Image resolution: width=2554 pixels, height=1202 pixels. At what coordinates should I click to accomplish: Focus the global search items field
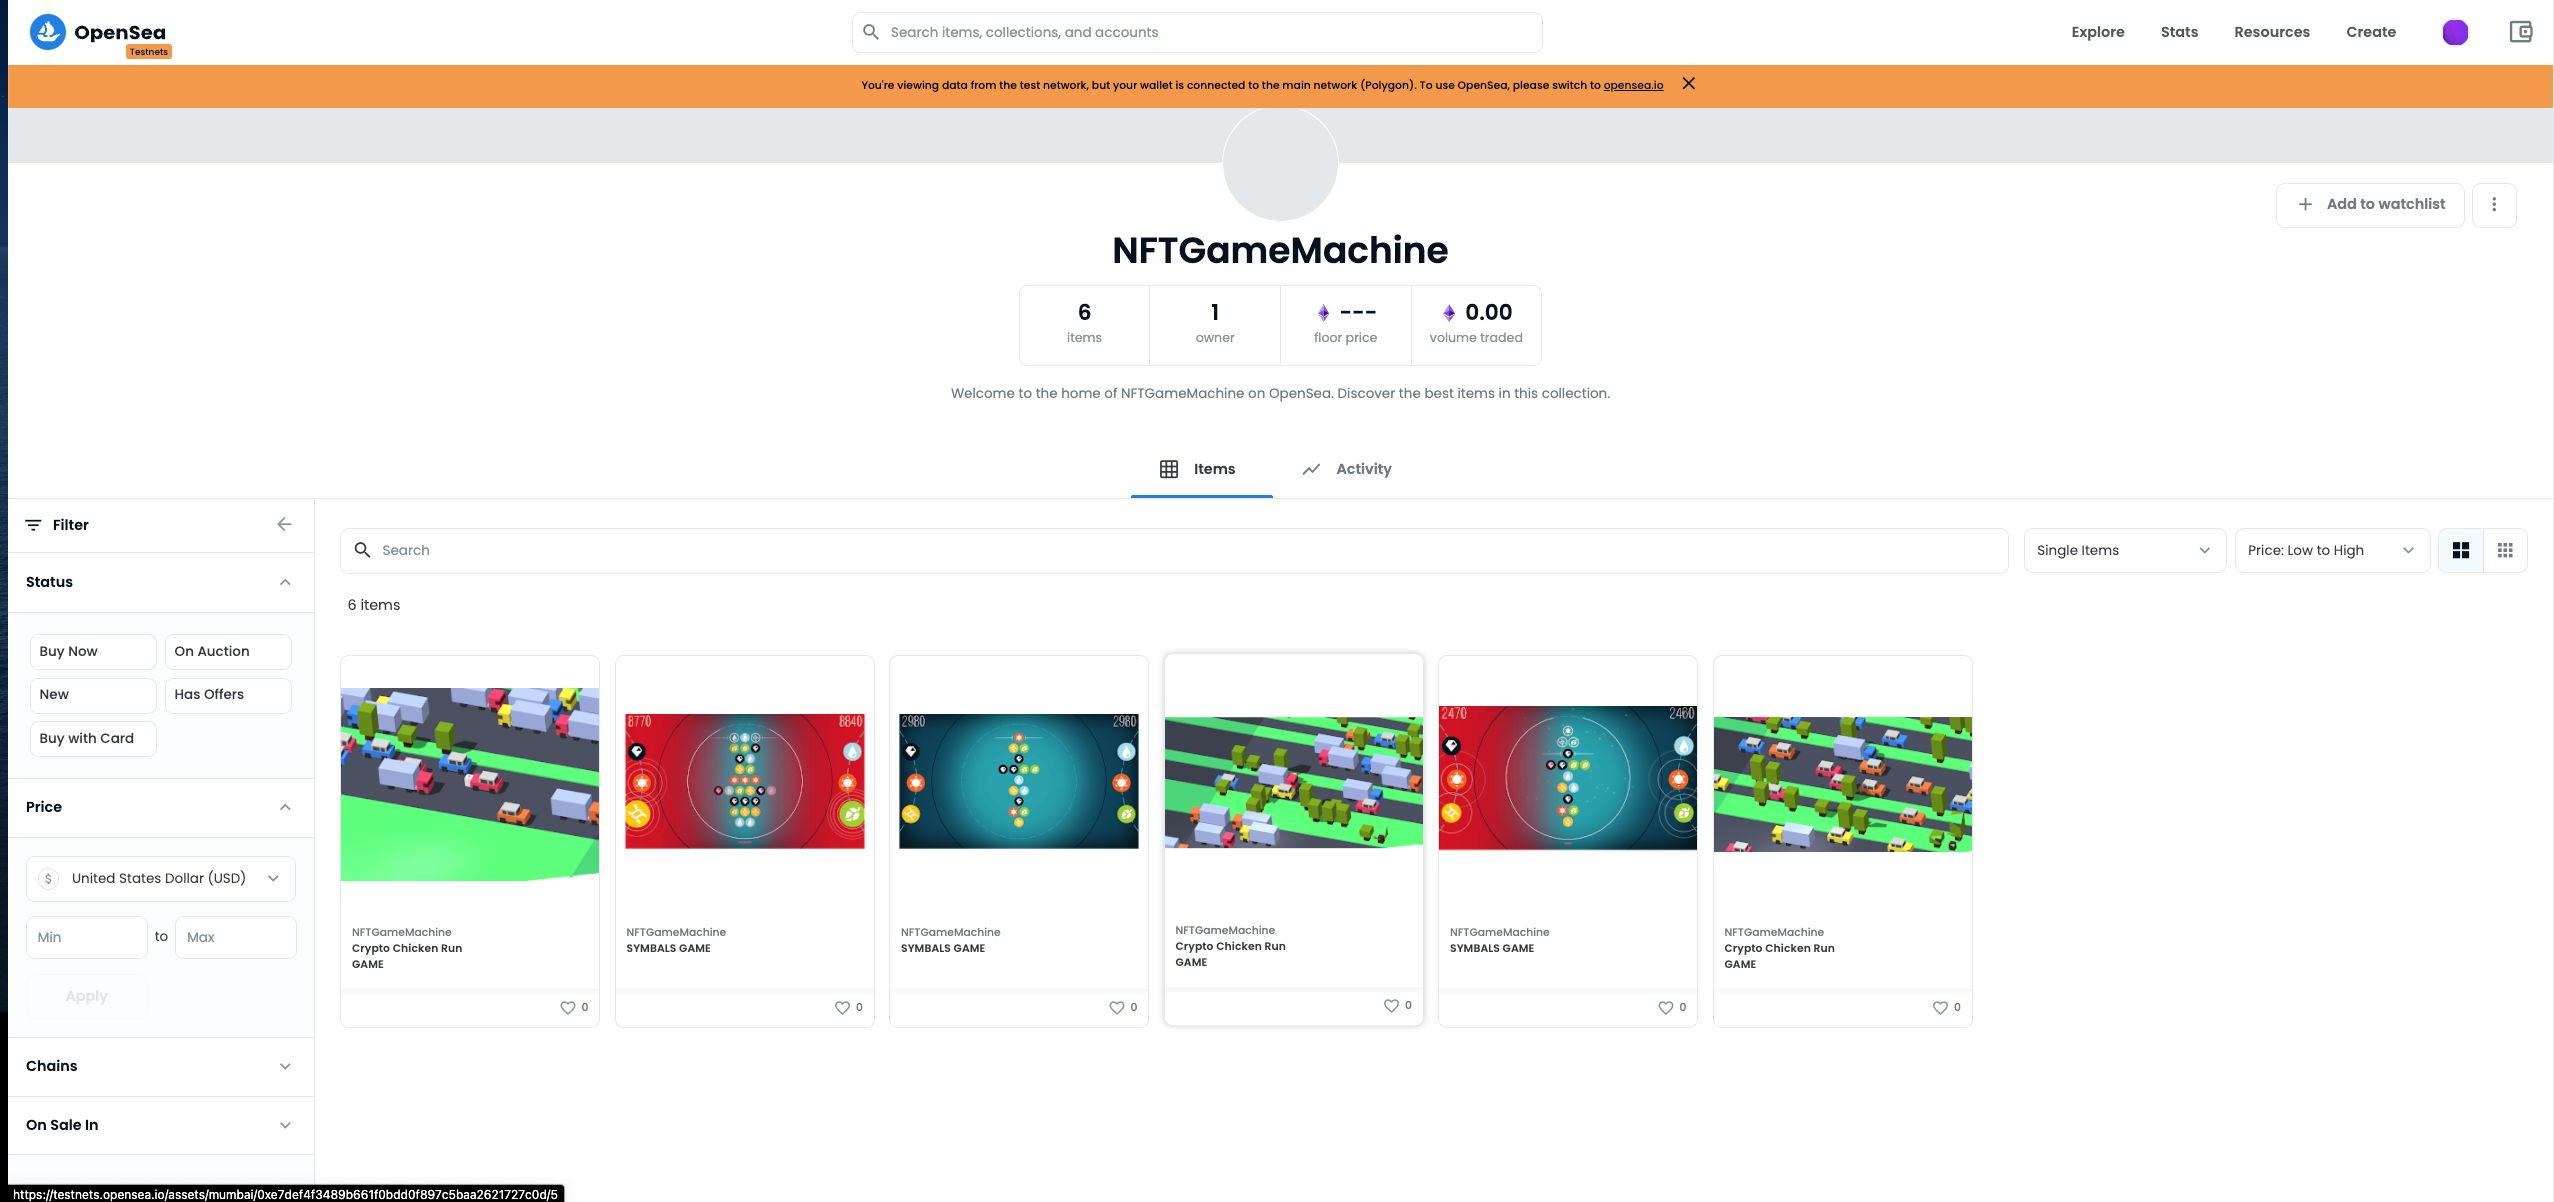1197,32
